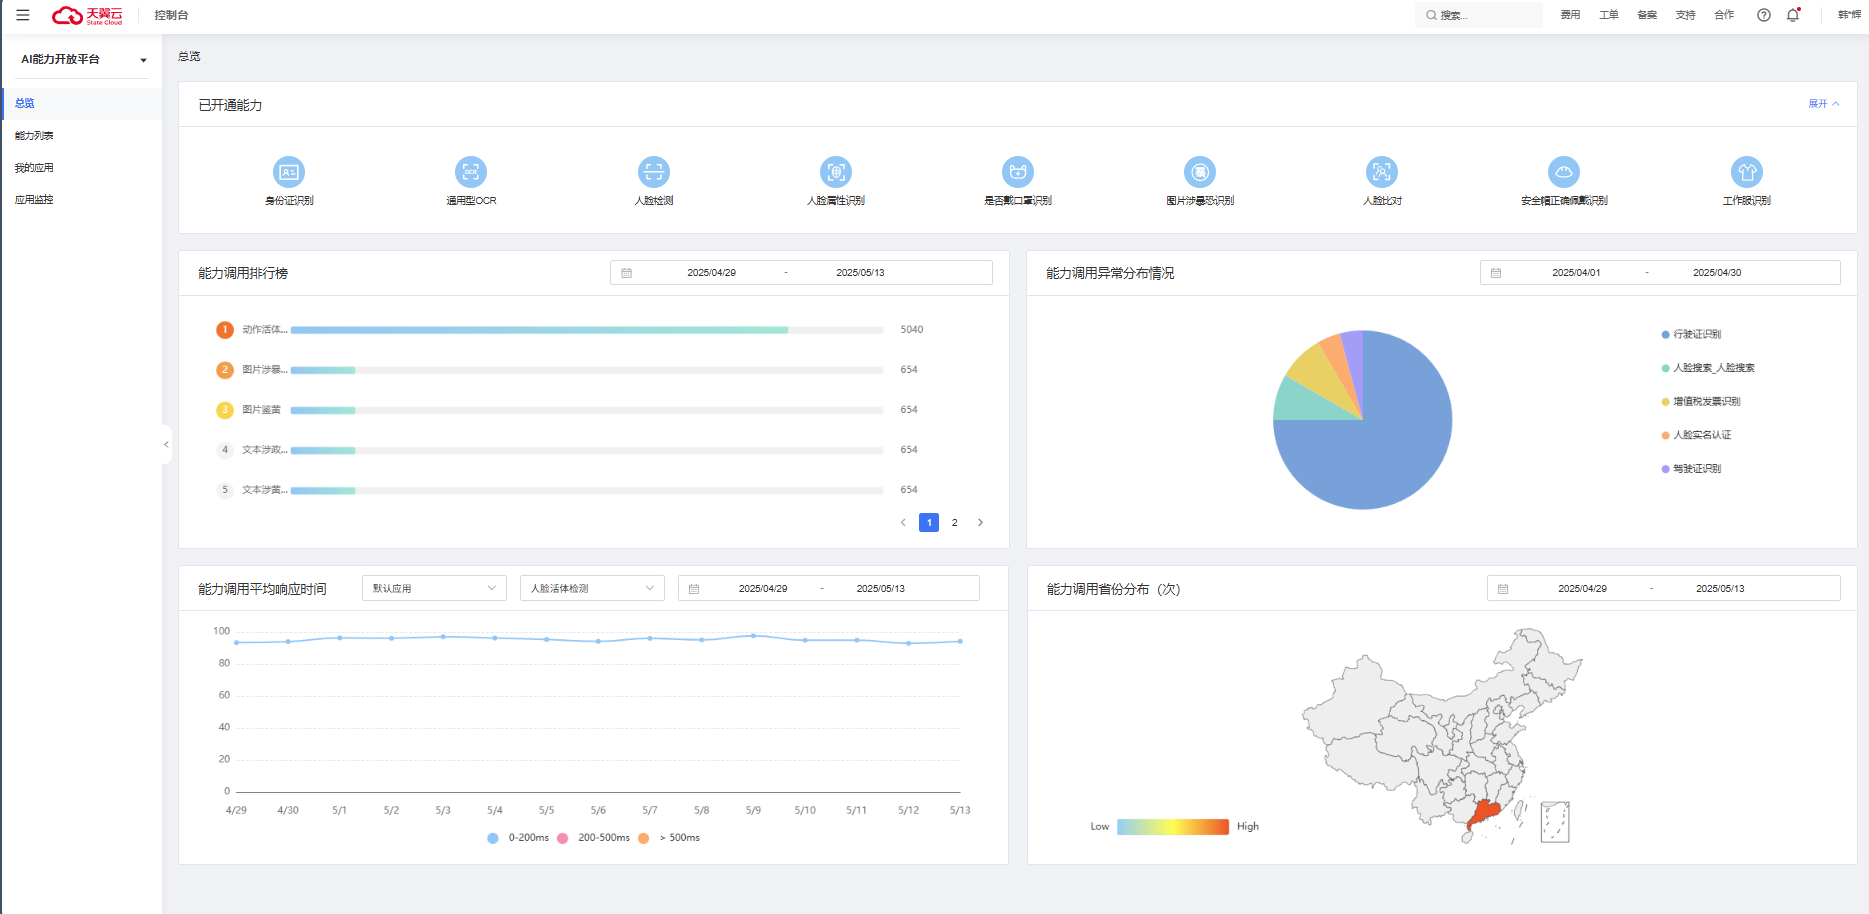Screen dimensions: 1869x914
Task: Click start date 2025/04/29 in province panel
Action: pyautogui.click(x=1582, y=589)
